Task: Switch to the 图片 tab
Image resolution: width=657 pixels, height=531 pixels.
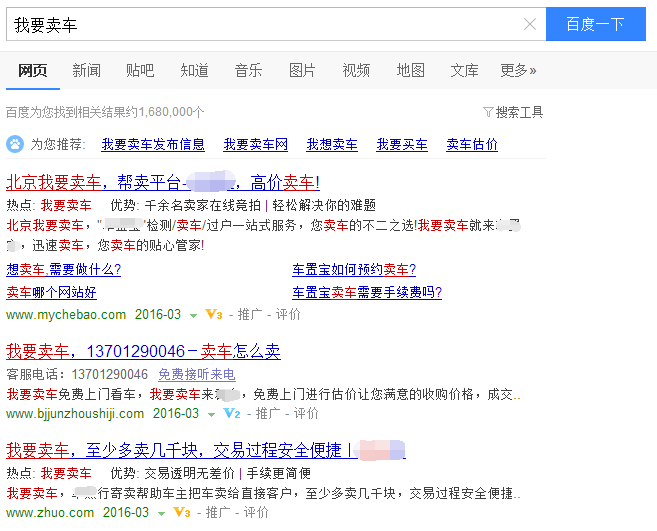Action: [x=302, y=70]
